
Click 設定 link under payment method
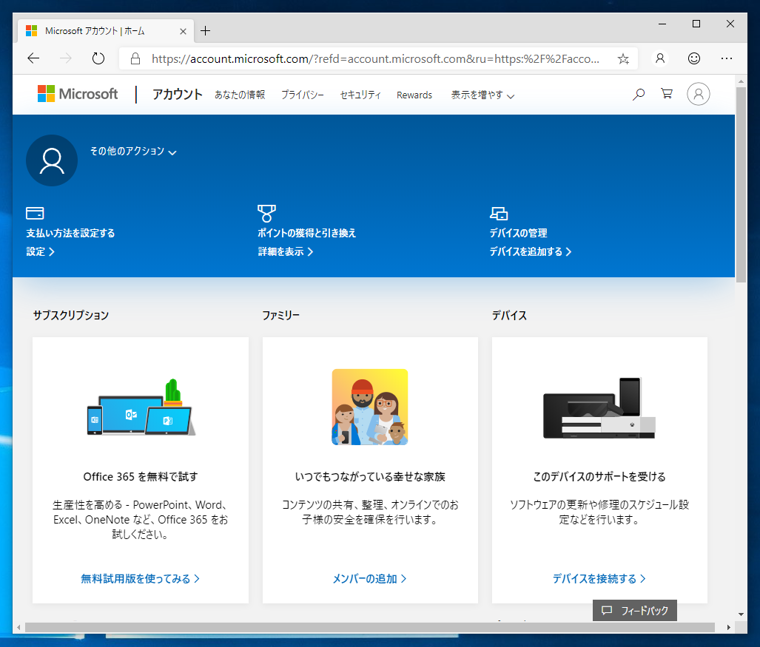coord(40,252)
